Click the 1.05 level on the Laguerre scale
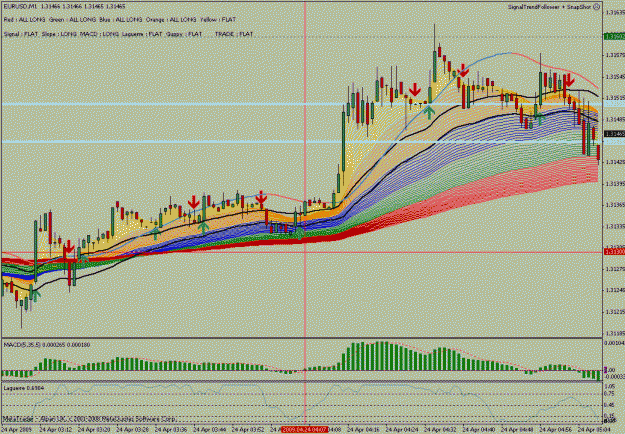 (610, 386)
